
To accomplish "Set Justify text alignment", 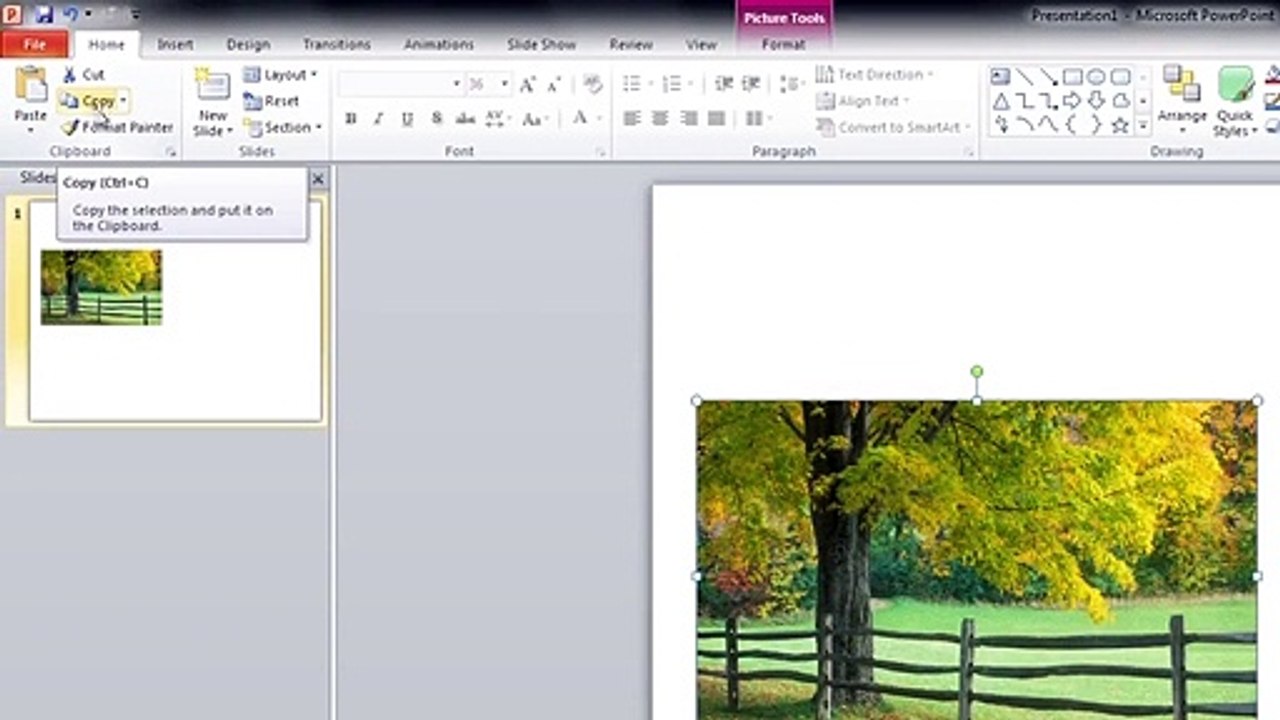I will pyautogui.click(x=716, y=119).
